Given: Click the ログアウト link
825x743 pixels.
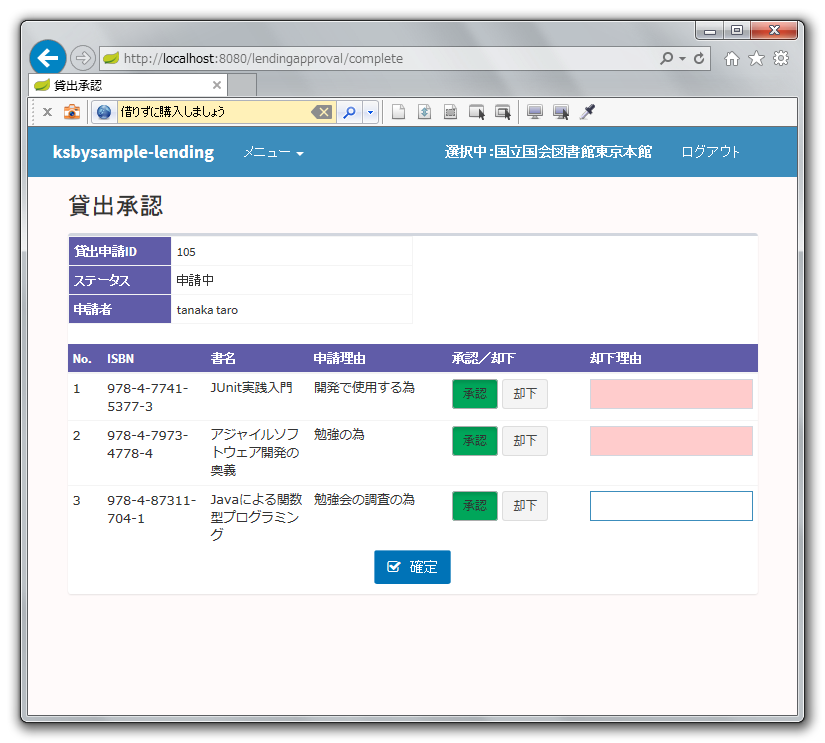Looking at the screenshot, I should (711, 152).
